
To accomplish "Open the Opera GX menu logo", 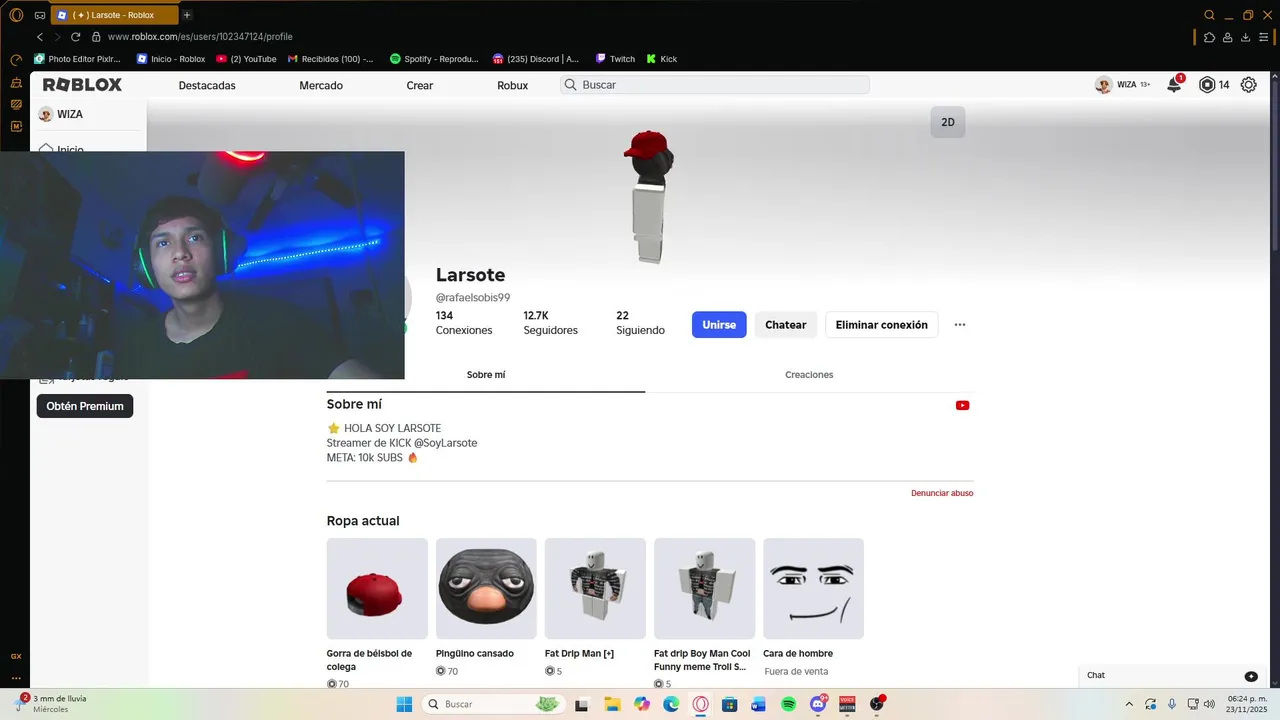I will [x=16, y=15].
